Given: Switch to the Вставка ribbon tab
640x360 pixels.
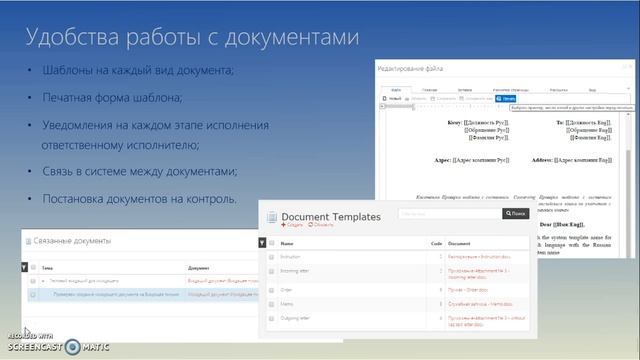Looking at the screenshot, I should click(x=464, y=90).
